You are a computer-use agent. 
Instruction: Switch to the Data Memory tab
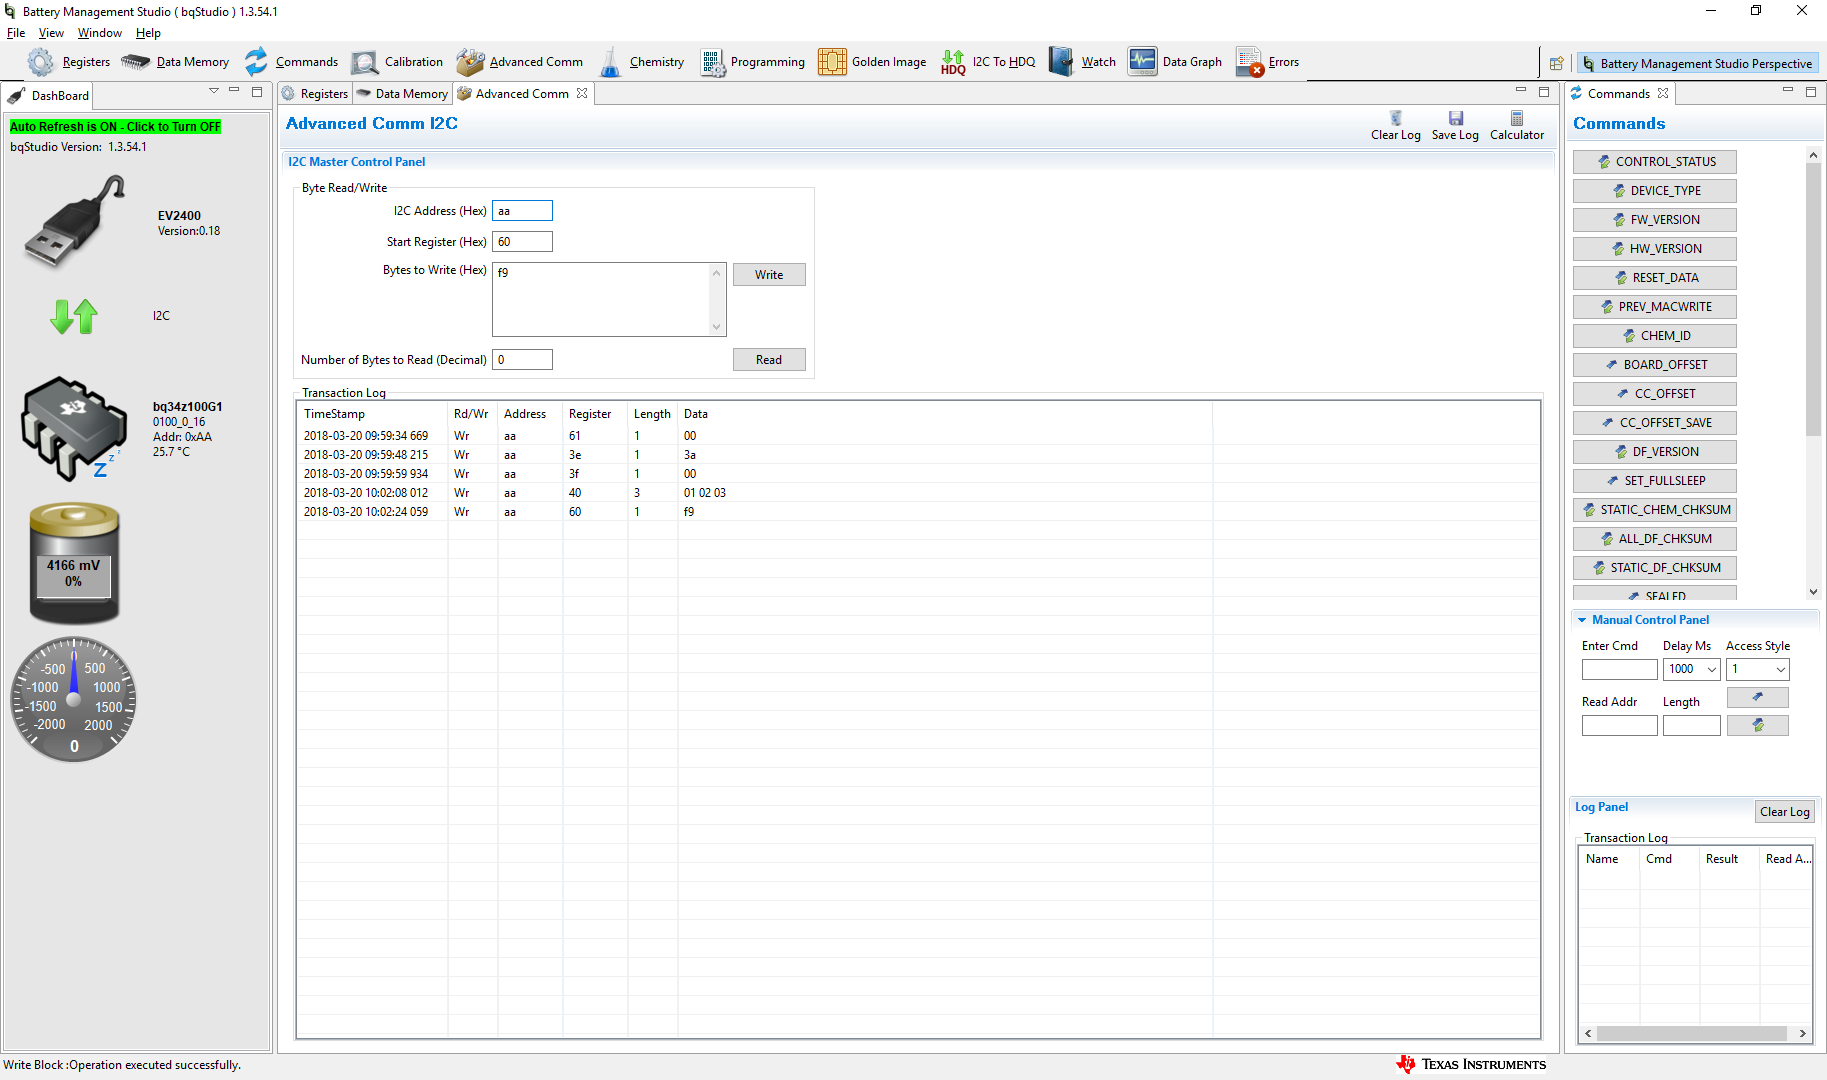coord(403,94)
